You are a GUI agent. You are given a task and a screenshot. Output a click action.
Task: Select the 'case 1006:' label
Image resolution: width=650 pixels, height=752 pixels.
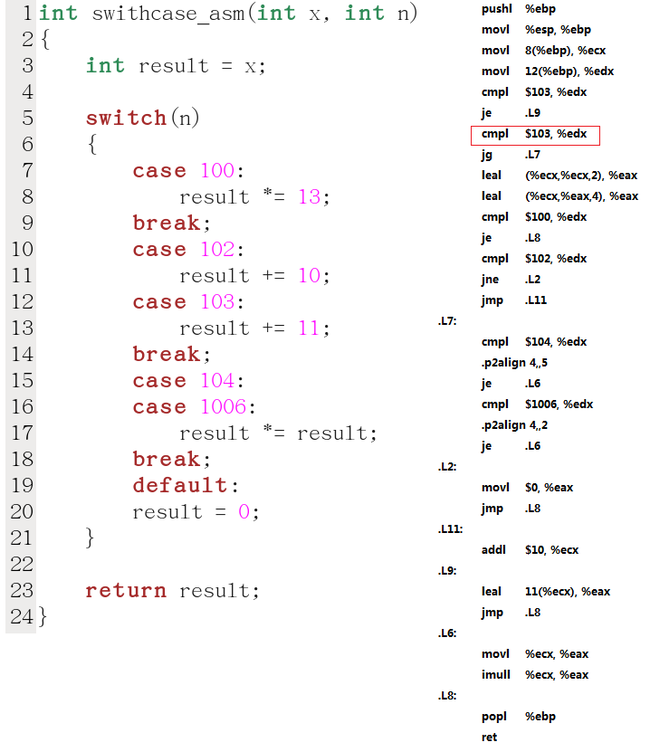point(194,407)
